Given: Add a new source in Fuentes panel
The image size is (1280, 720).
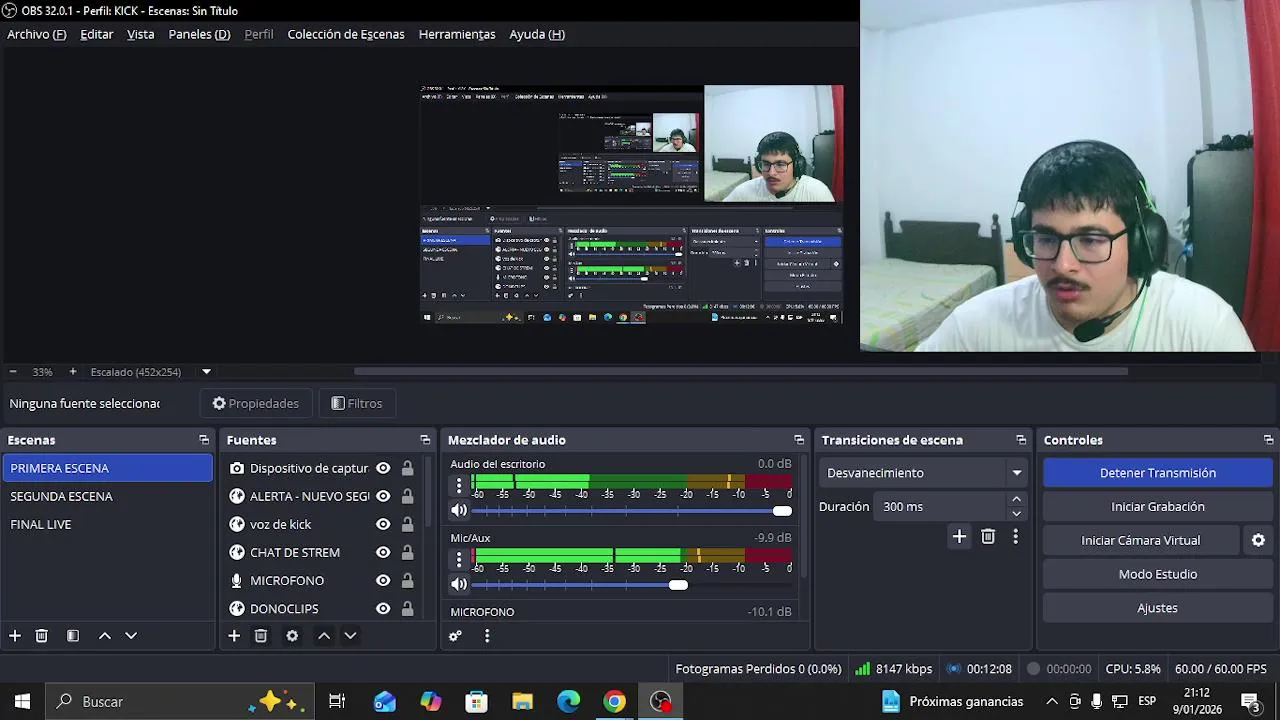Looking at the screenshot, I should pyautogui.click(x=234, y=636).
